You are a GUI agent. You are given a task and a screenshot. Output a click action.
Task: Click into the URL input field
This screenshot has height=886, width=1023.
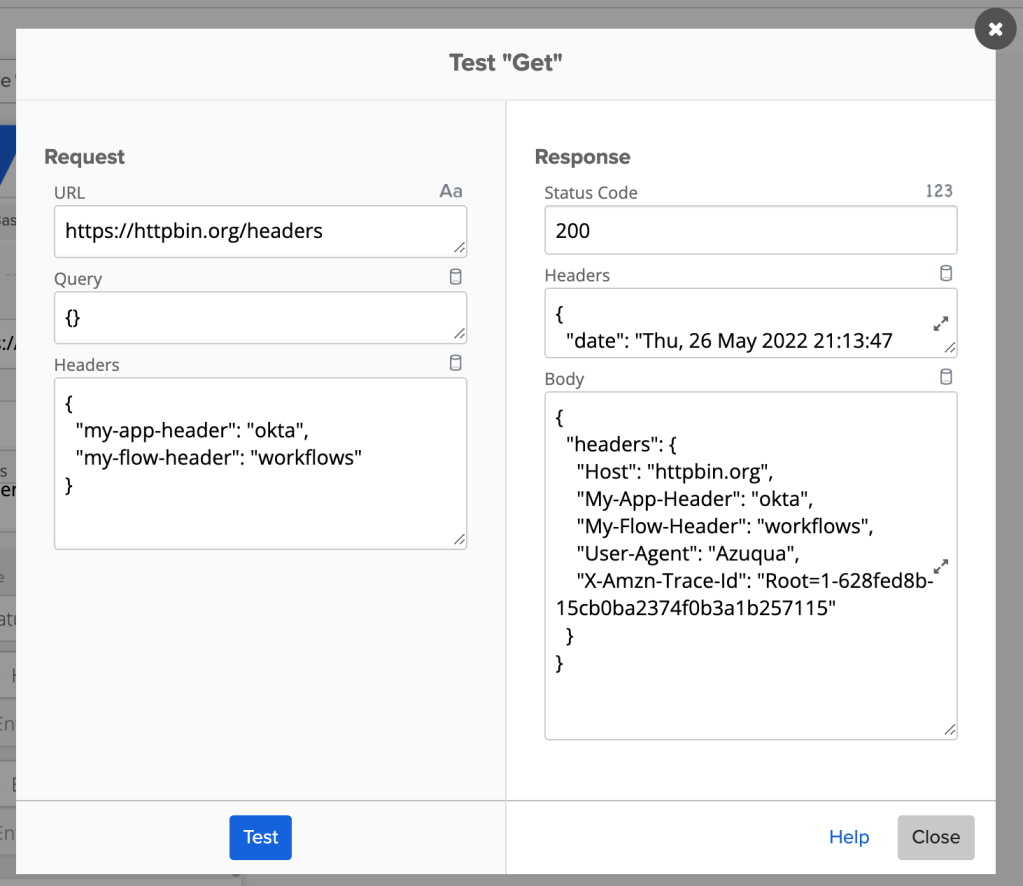pyautogui.click(x=250, y=231)
